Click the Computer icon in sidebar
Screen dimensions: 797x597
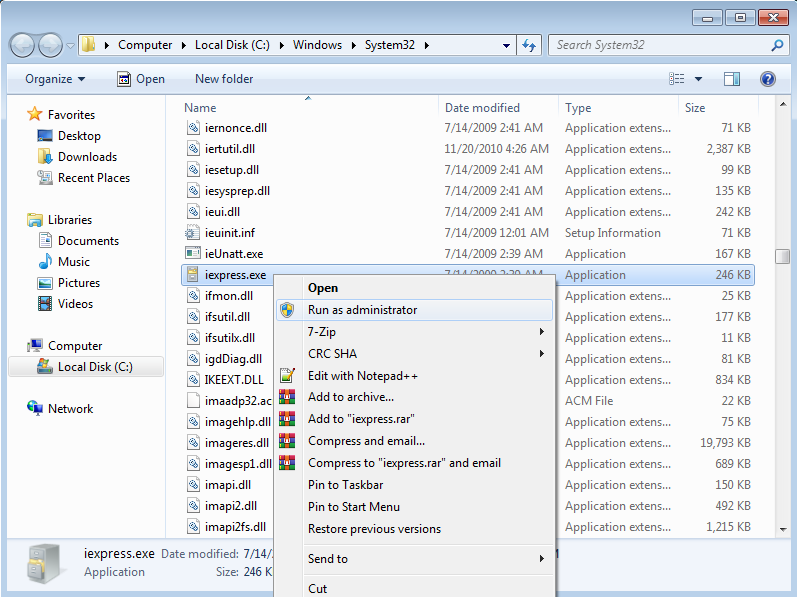[x=35, y=345]
